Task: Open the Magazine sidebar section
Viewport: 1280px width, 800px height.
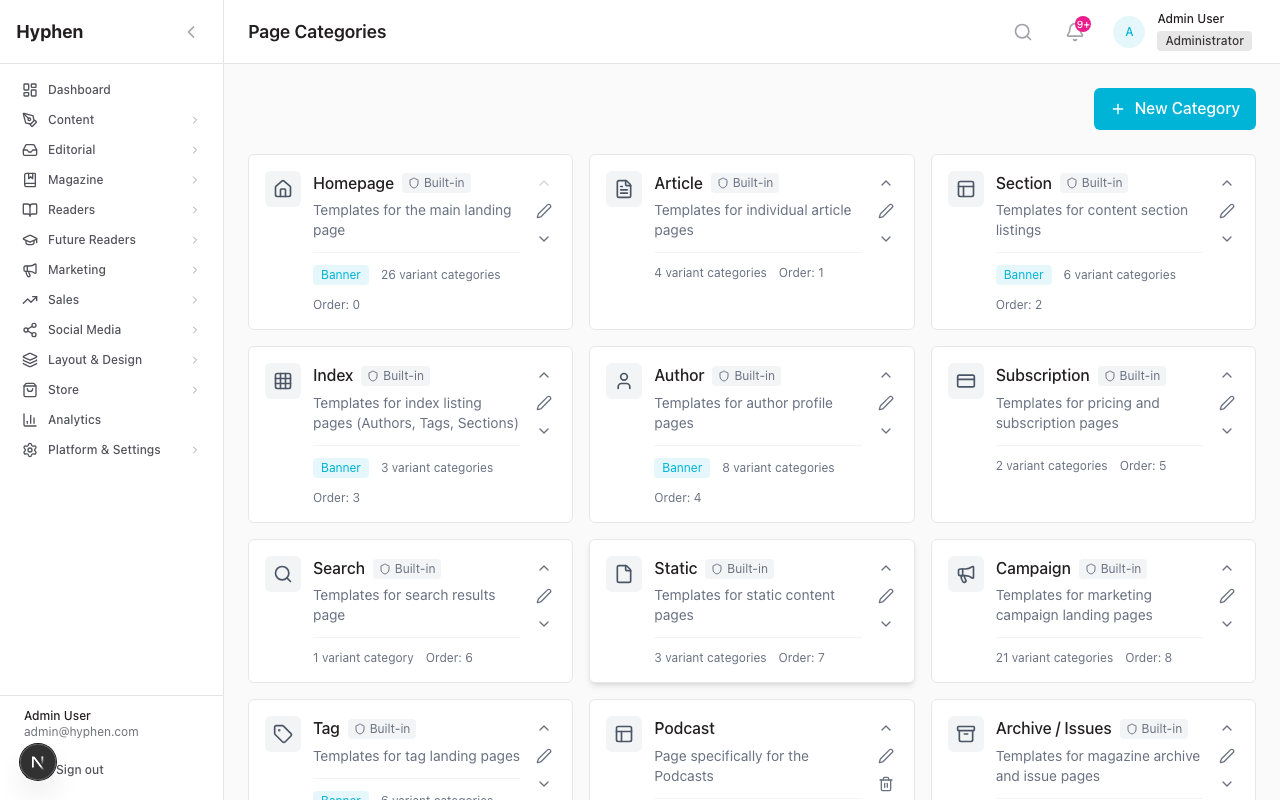Action: [x=75, y=179]
